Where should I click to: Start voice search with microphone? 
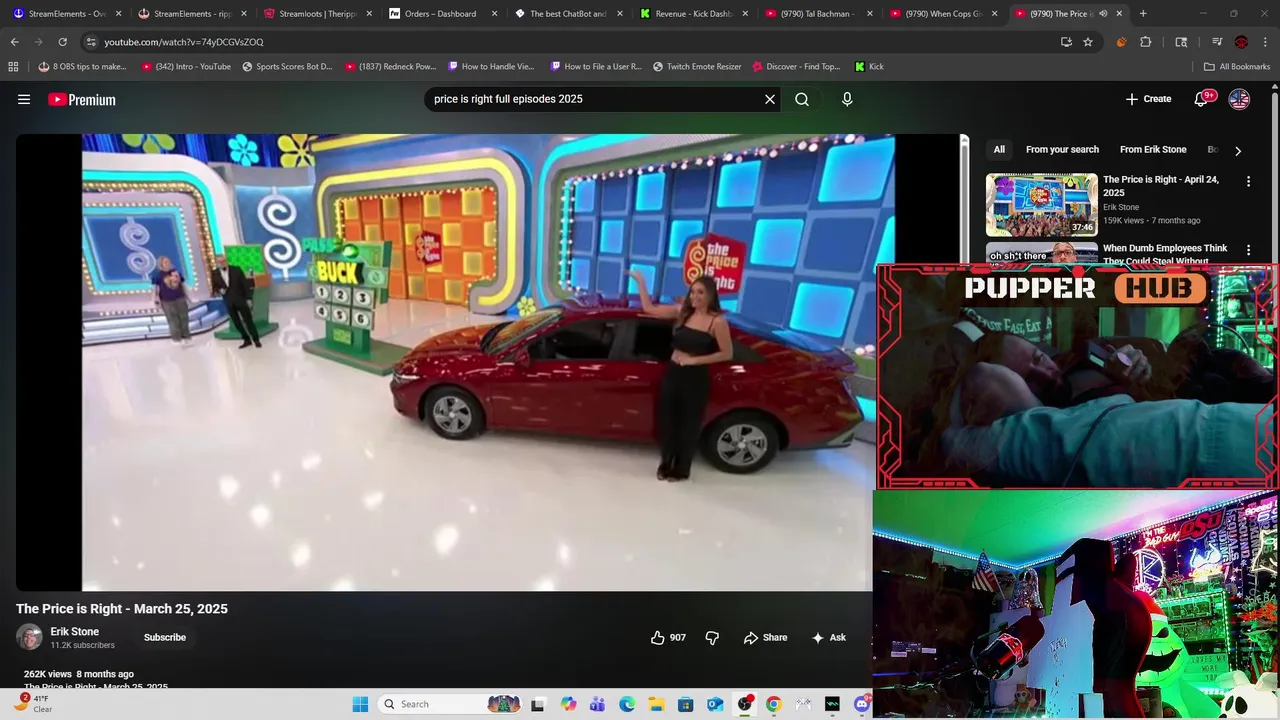coord(847,99)
